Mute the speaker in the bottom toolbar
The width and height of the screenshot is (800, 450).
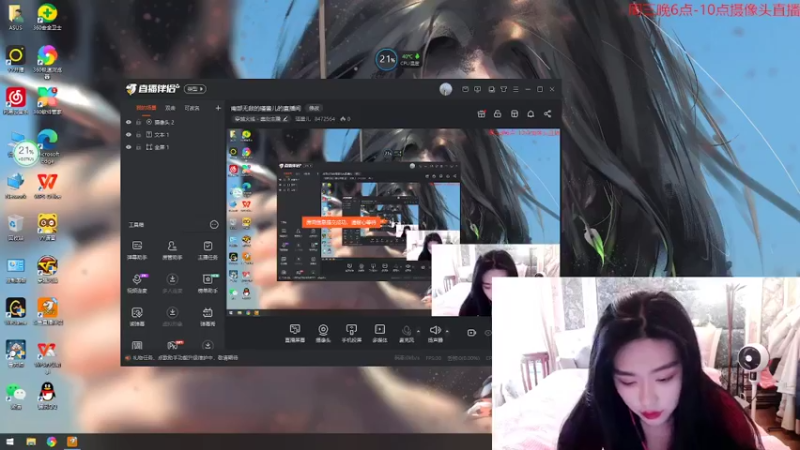pyautogui.click(x=435, y=333)
